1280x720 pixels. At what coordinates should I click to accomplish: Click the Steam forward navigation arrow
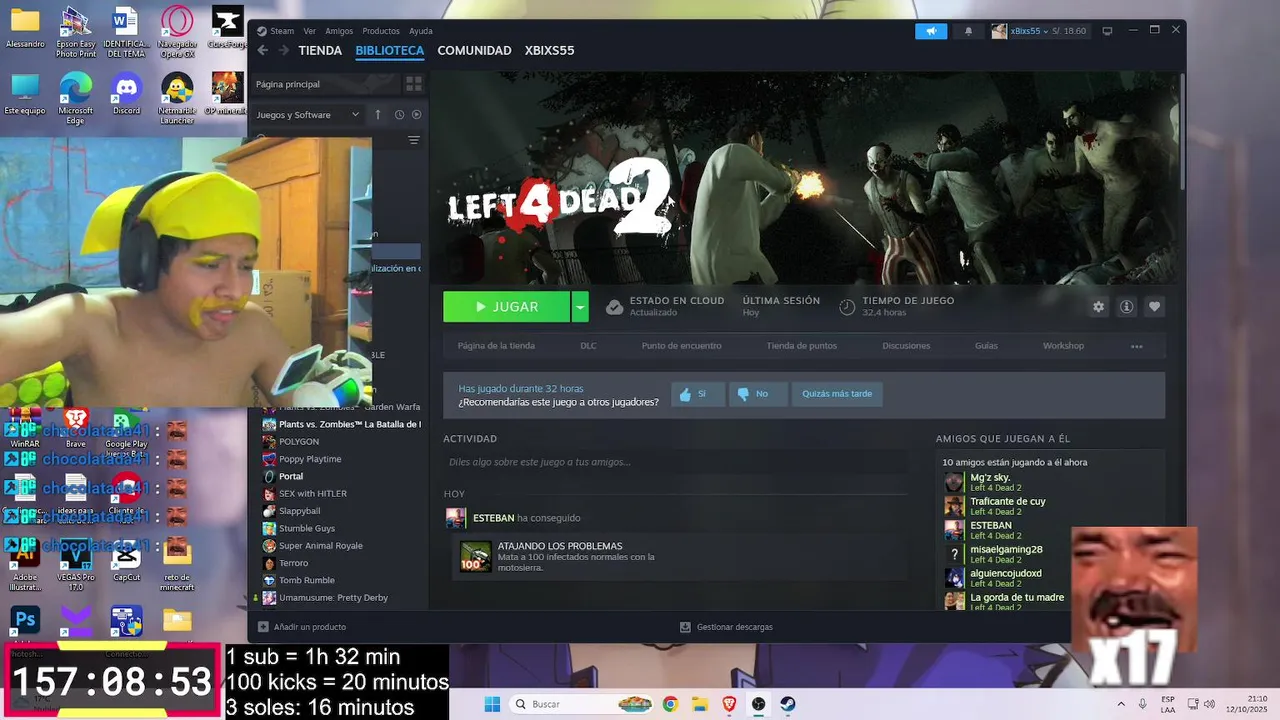click(x=284, y=50)
